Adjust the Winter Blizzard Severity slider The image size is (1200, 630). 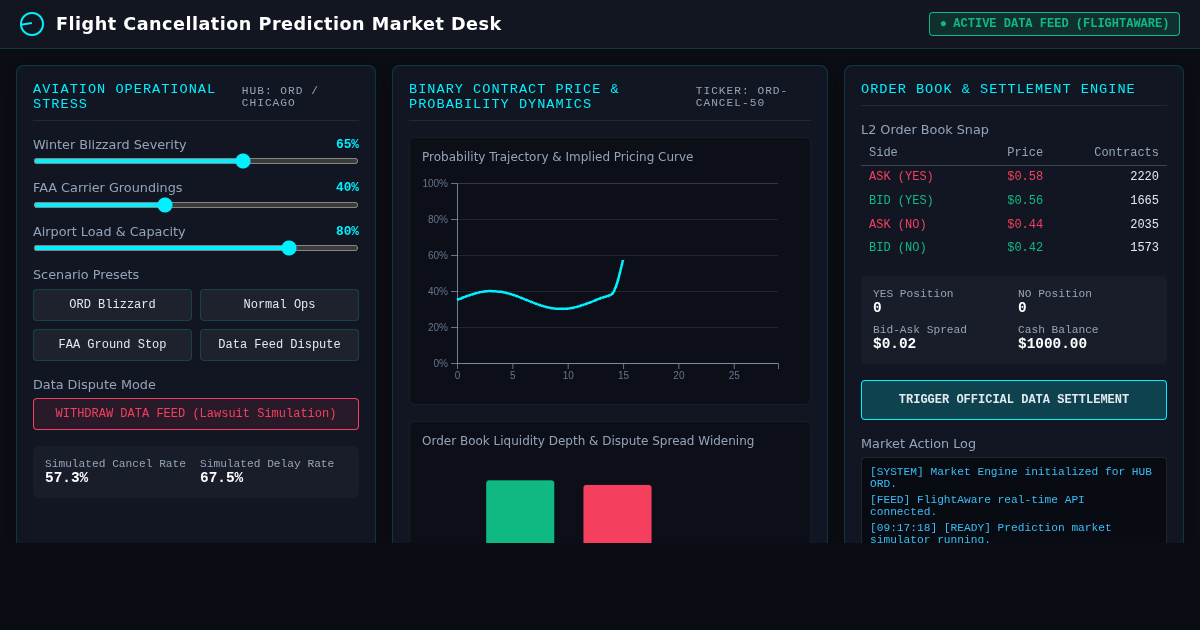click(196, 161)
